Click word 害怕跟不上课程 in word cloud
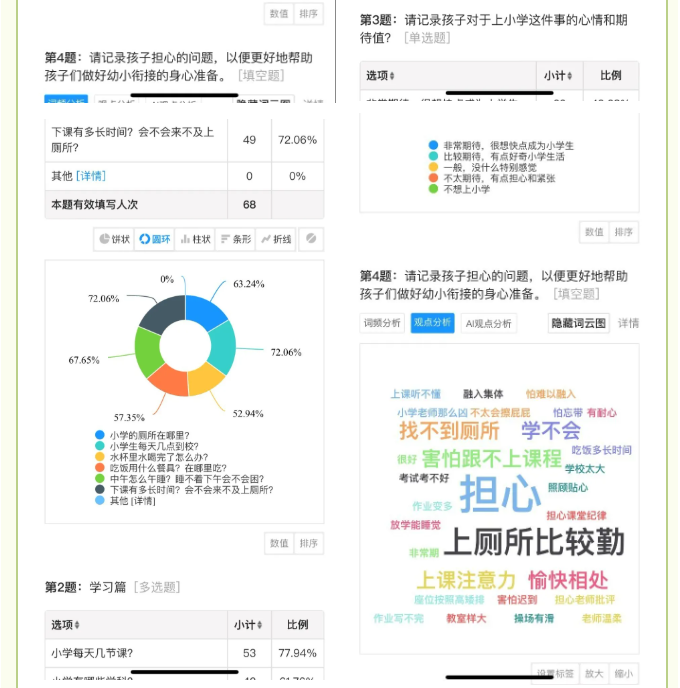The width and height of the screenshot is (680, 688). pos(491,459)
